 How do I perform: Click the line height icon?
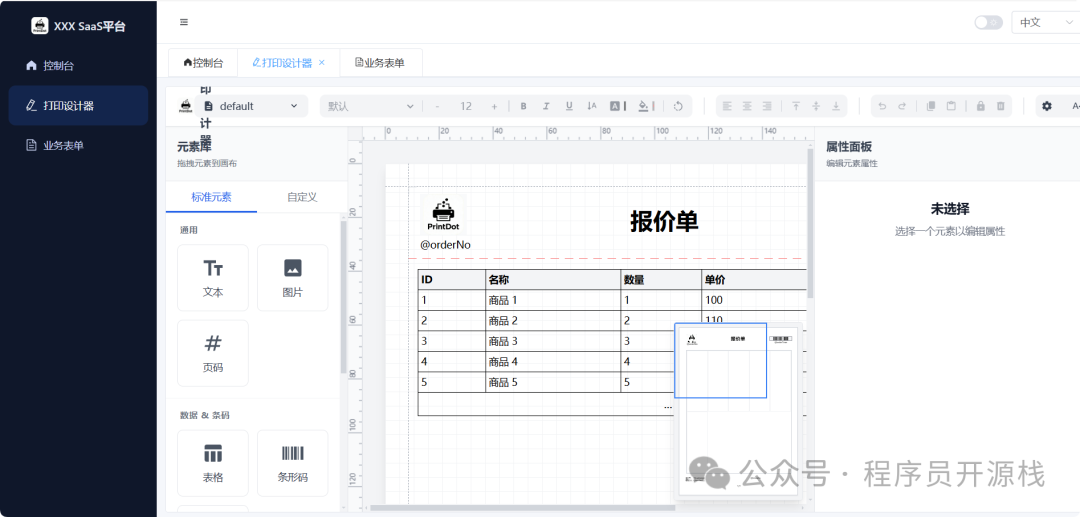point(592,106)
